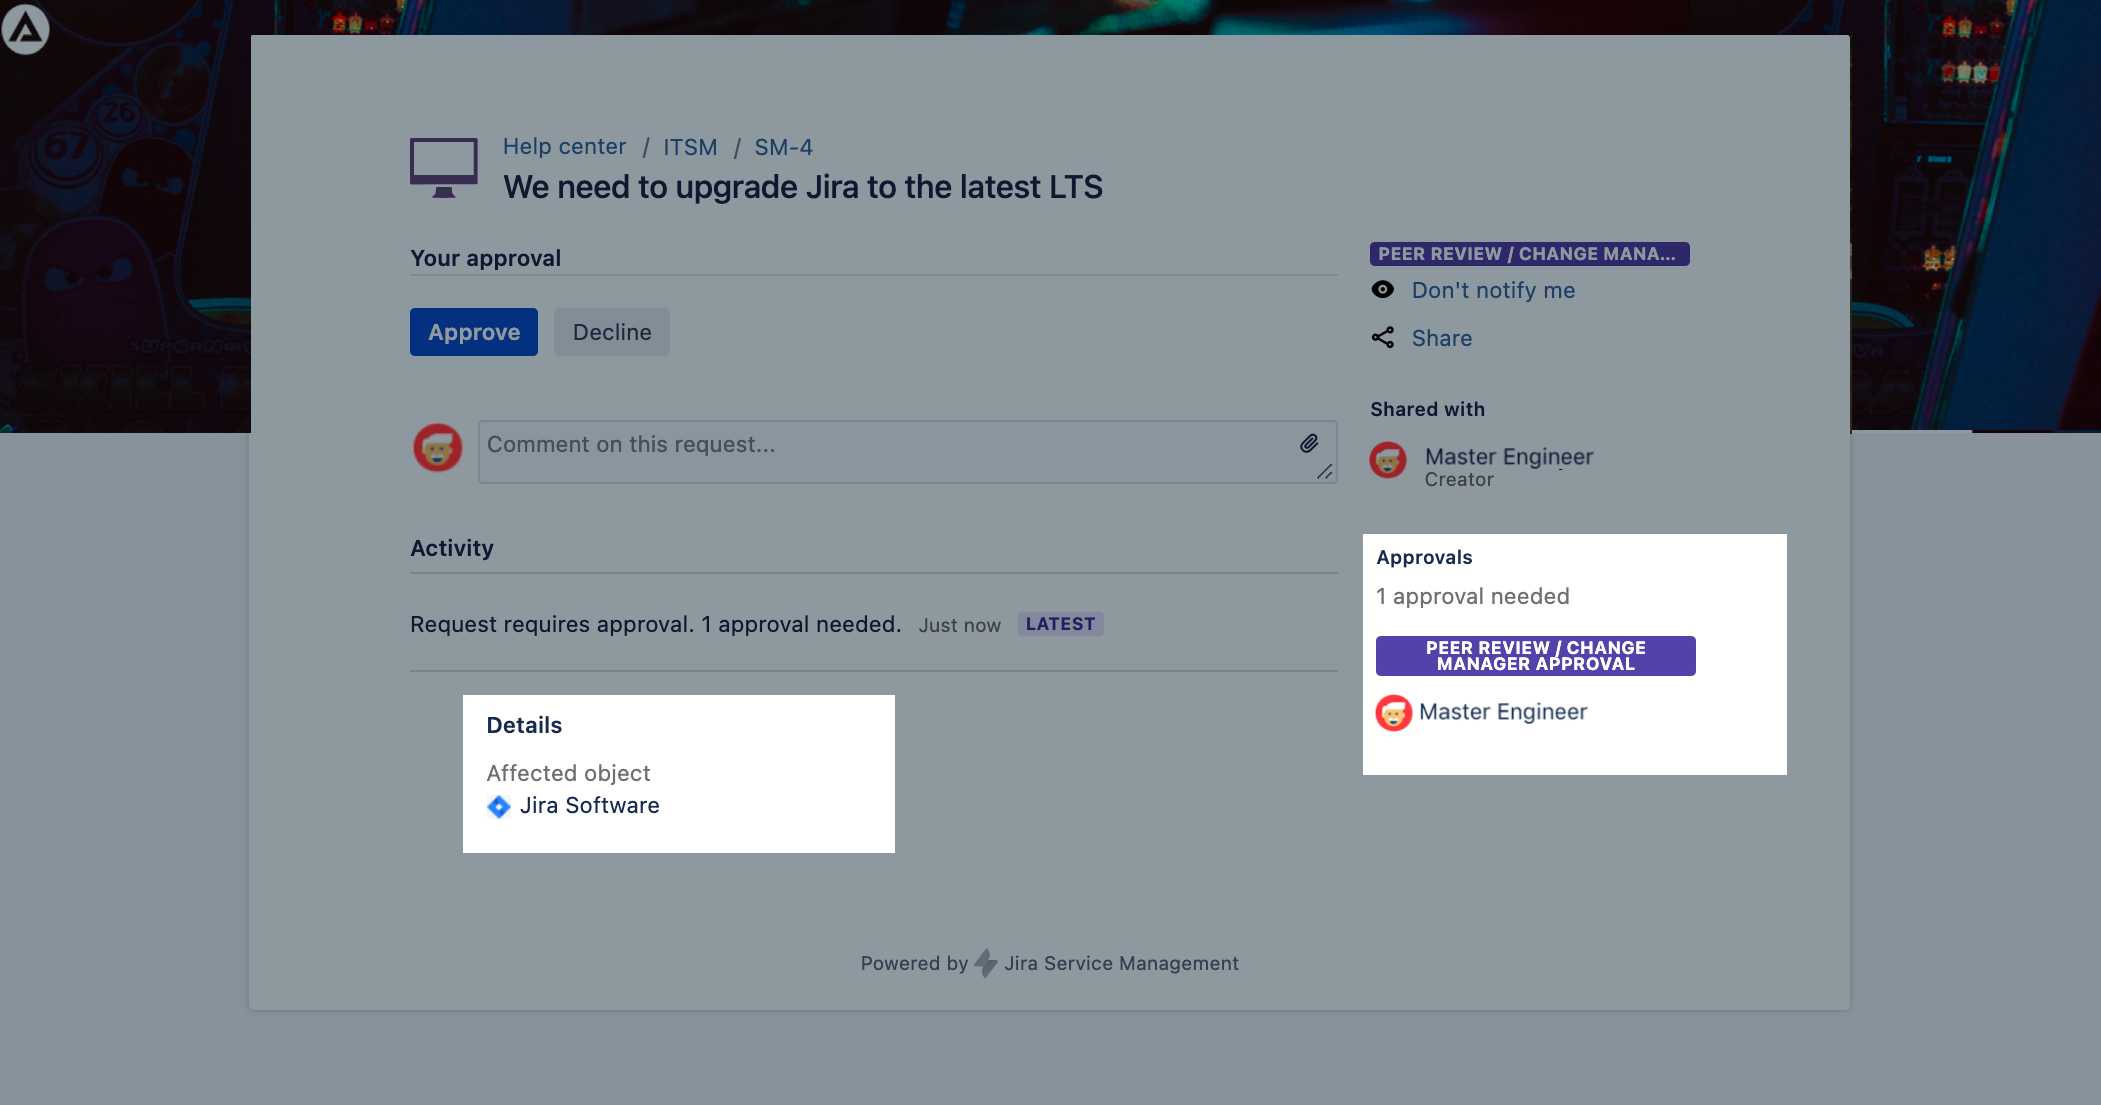Viewport: 2101px width, 1105px height.
Task: Focus the Comment on this request field
Action: [907, 452]
